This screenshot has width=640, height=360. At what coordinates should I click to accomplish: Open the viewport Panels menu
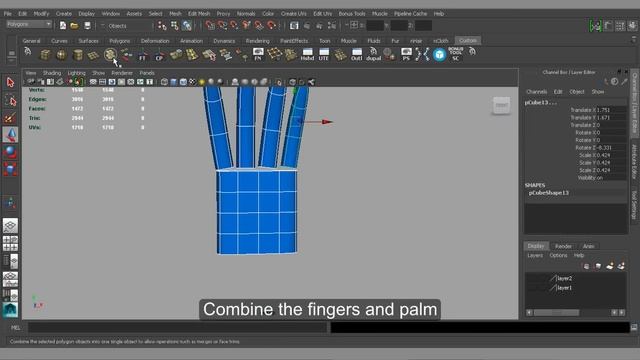click(147, 73)
